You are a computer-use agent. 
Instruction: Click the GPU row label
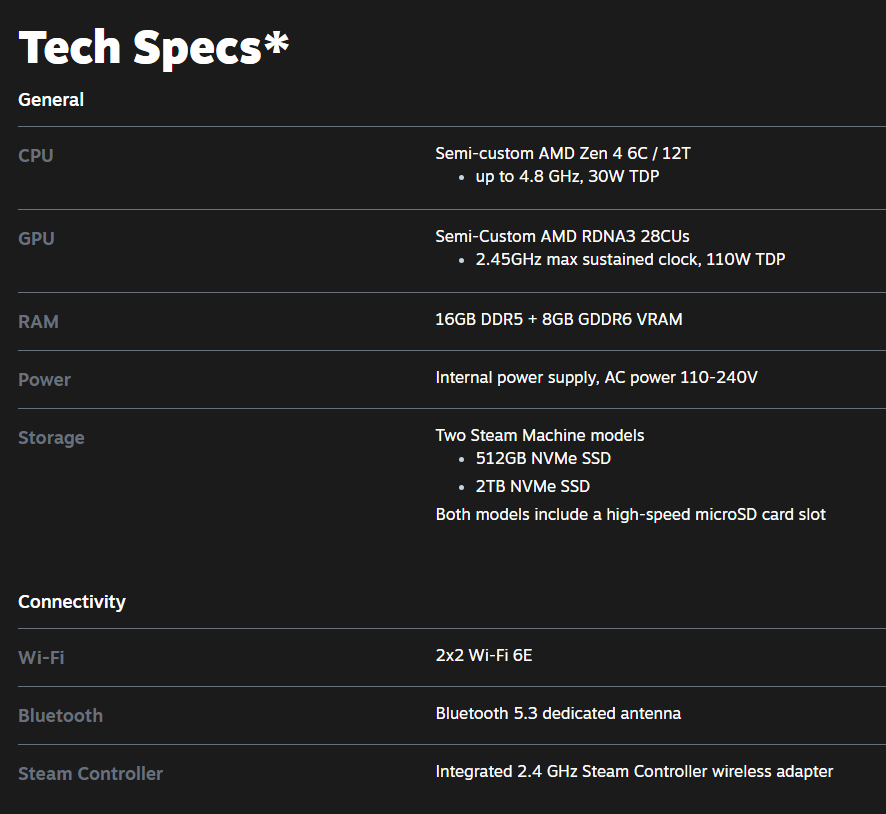[x=36, y=239]
